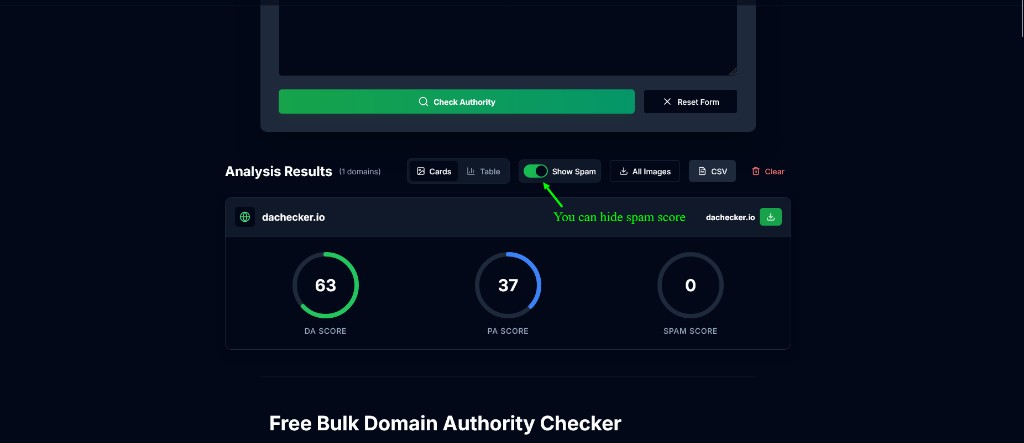The width and height of the screenshot is (1024, 443).
Task: Click the DA Score circular gauge
Action: click(325, 285)
